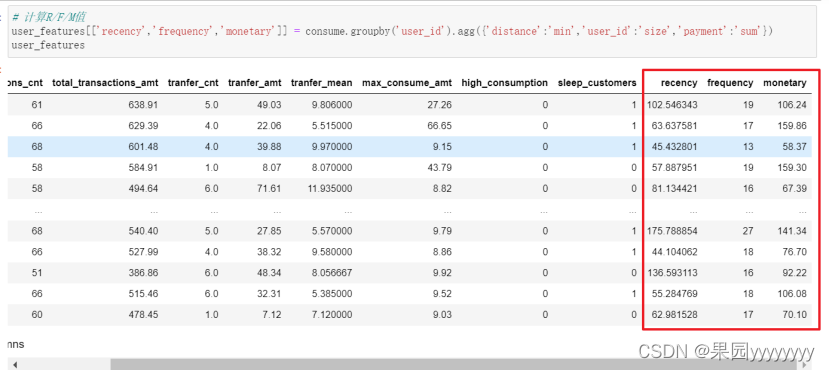The height and width of the screenshot is (371, 830).
Task: Click the value 61 in the first table row
Action: click(x=37, y=105)
